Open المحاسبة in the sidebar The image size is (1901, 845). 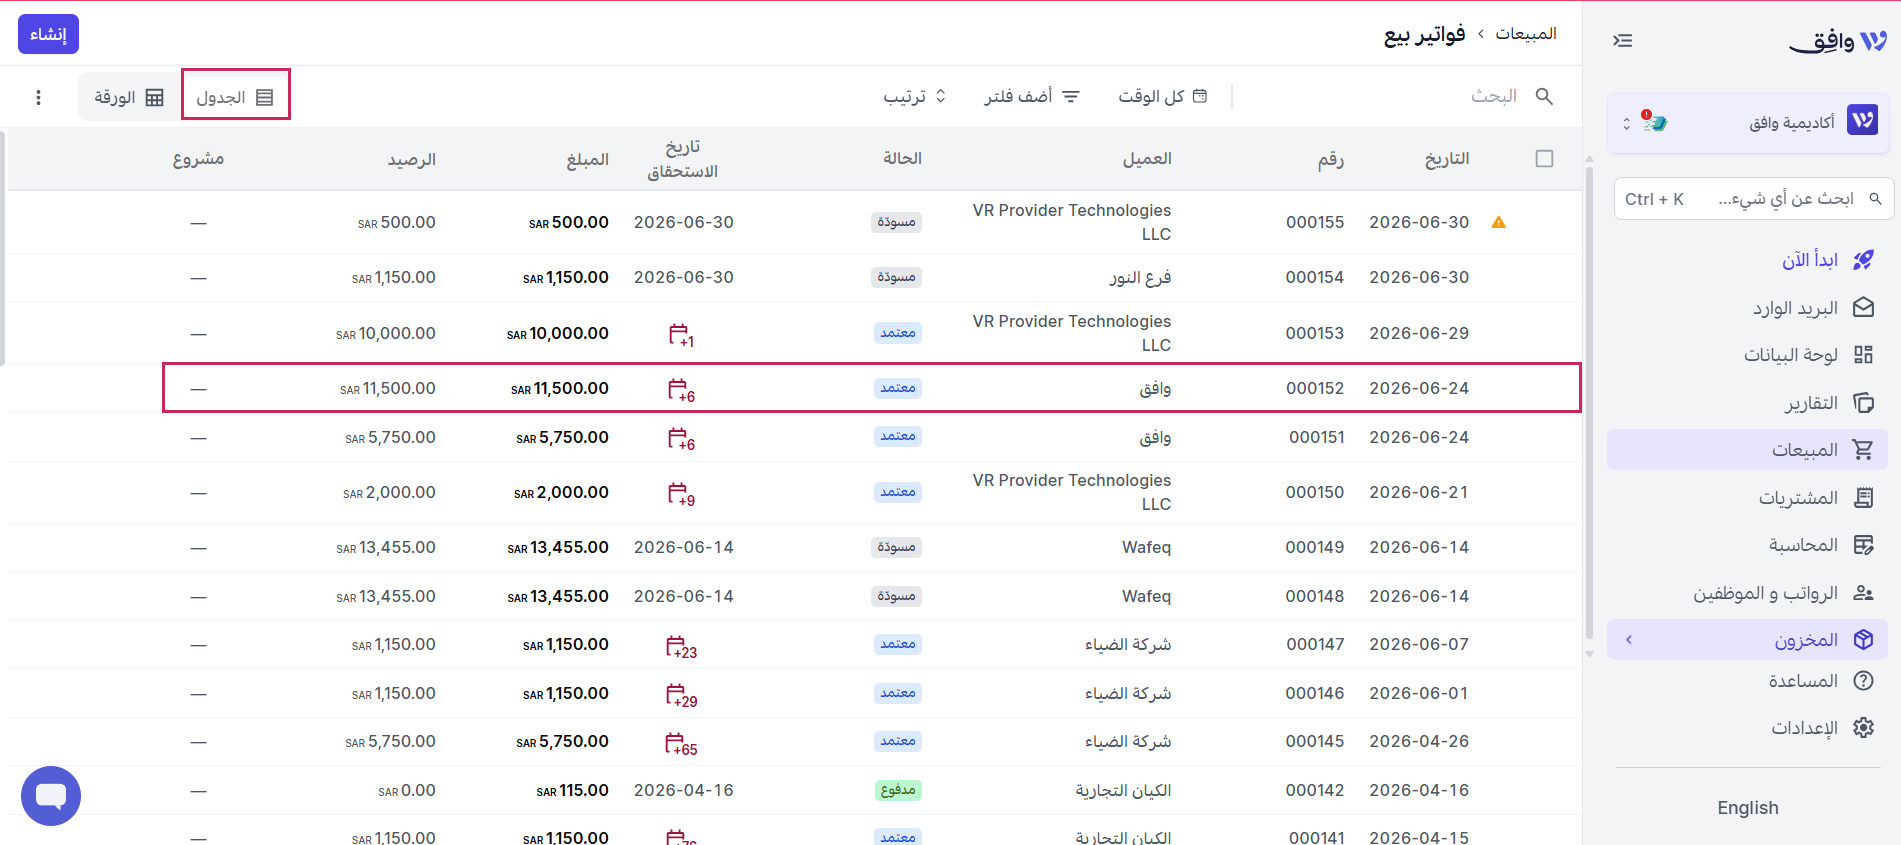[1747, 545]
